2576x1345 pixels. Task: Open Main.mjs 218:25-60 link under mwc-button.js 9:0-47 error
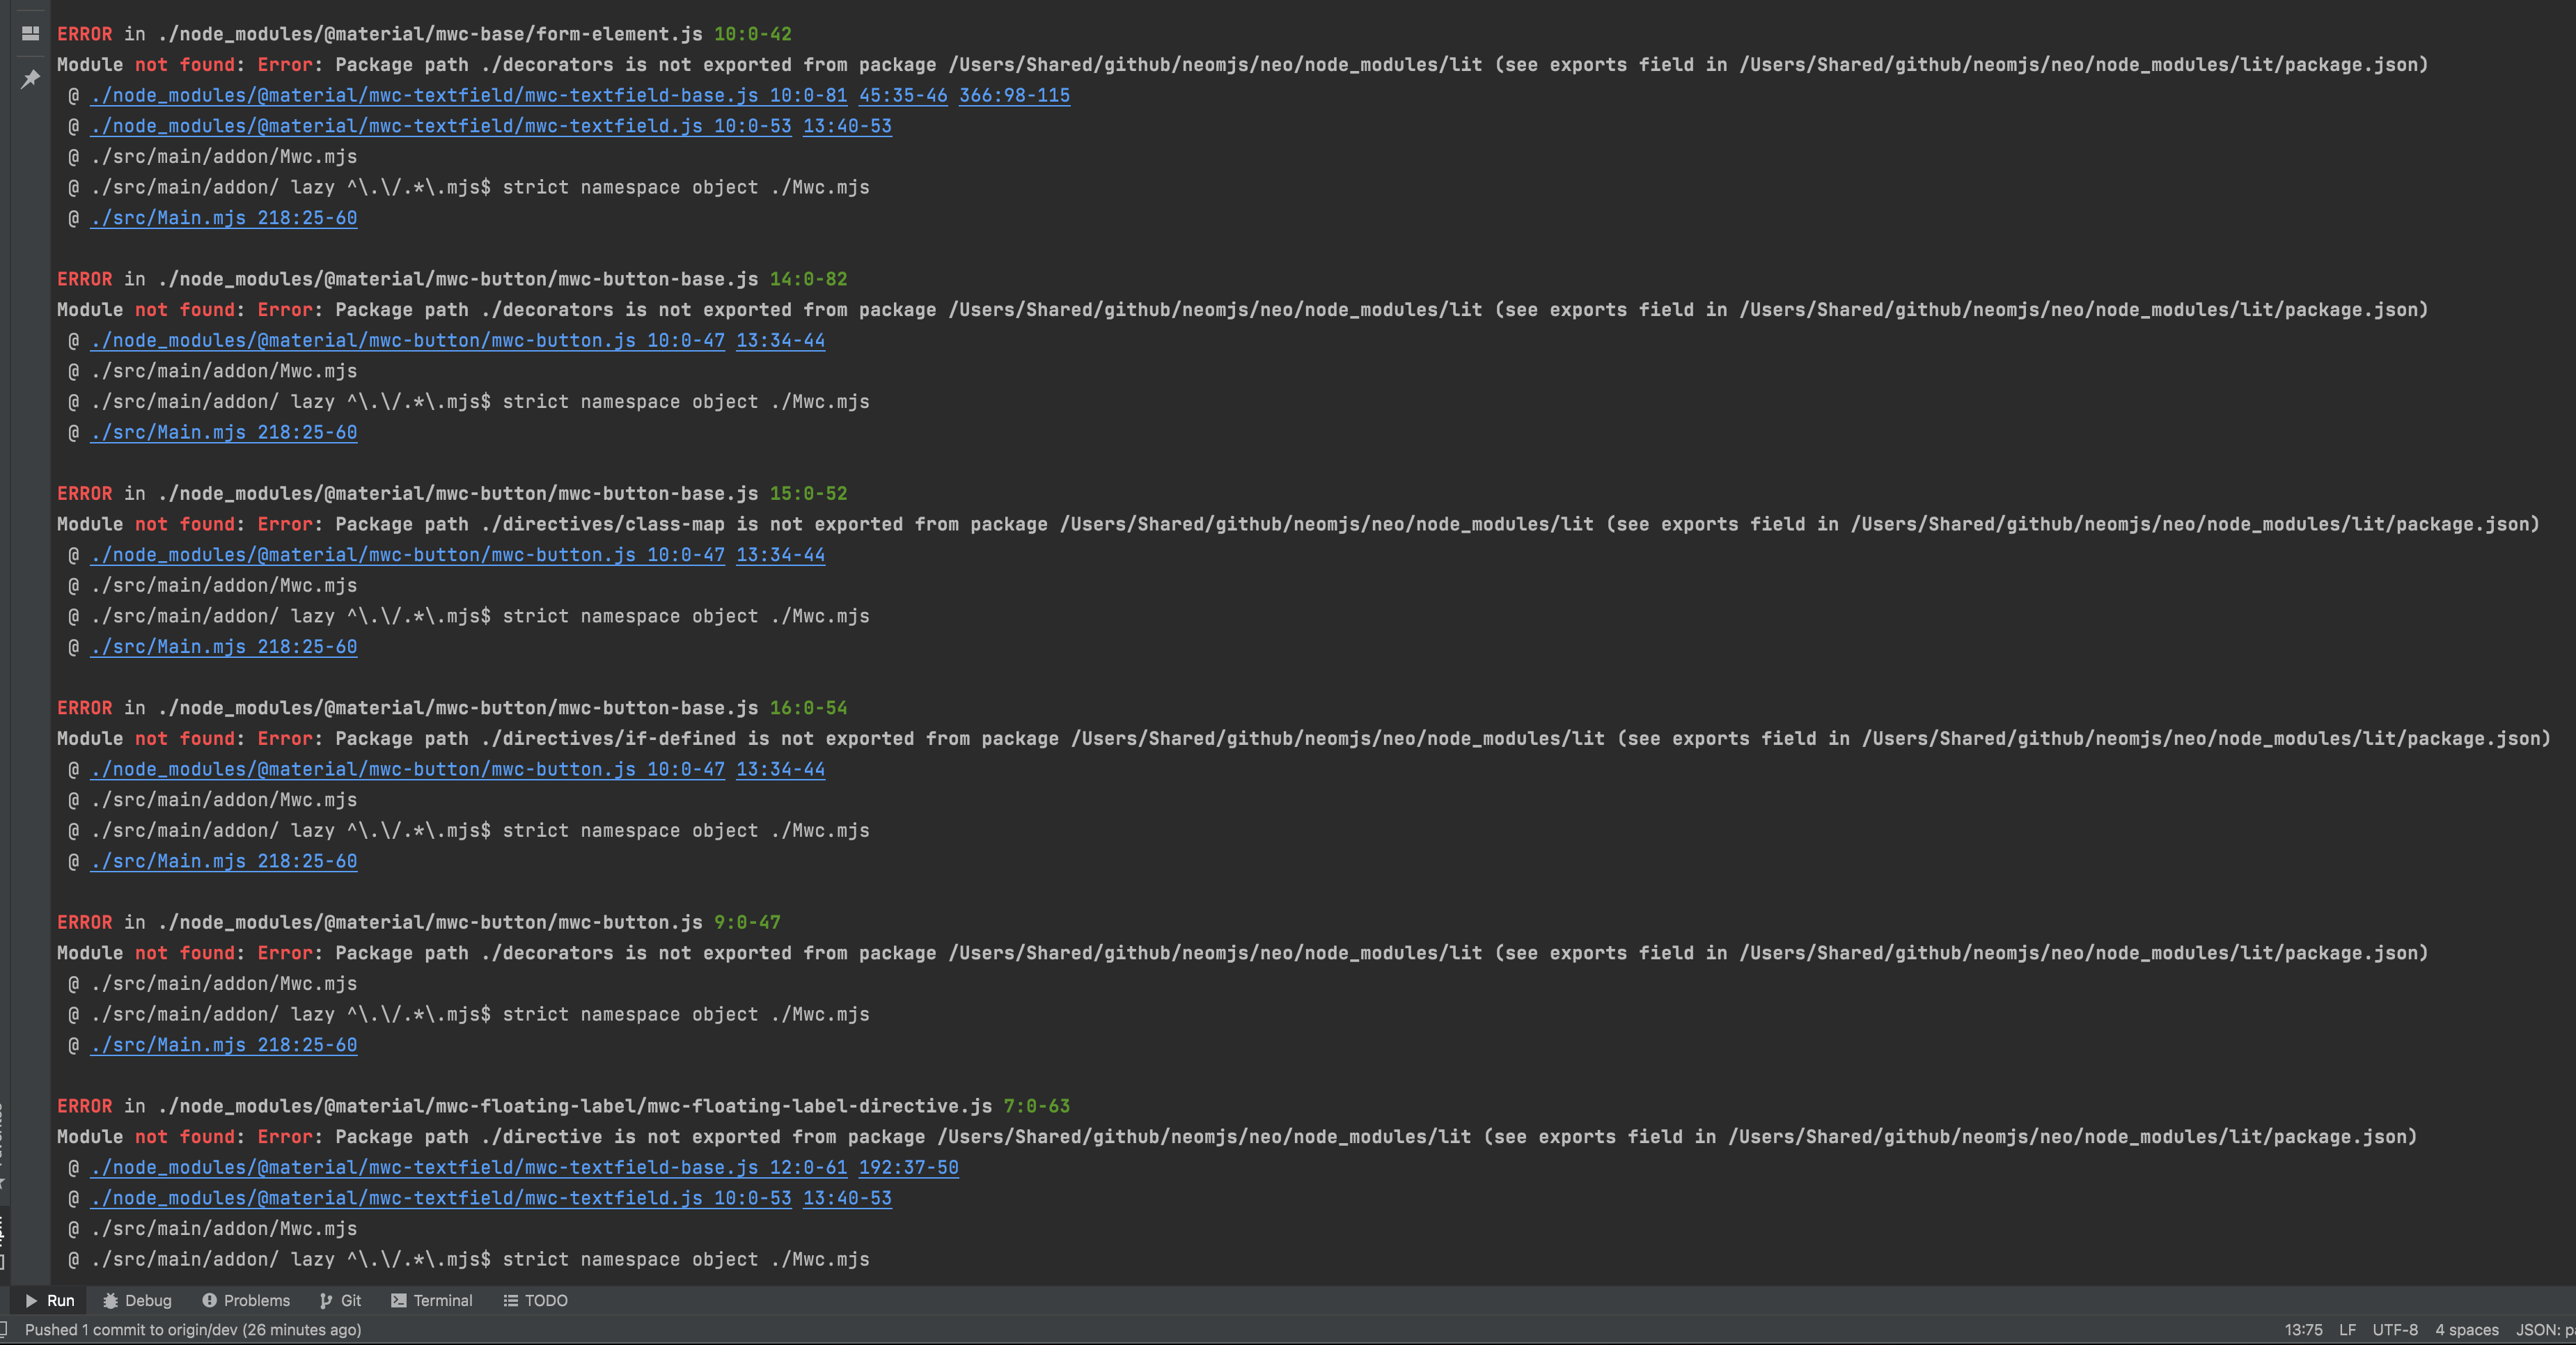click(223, 1045)
